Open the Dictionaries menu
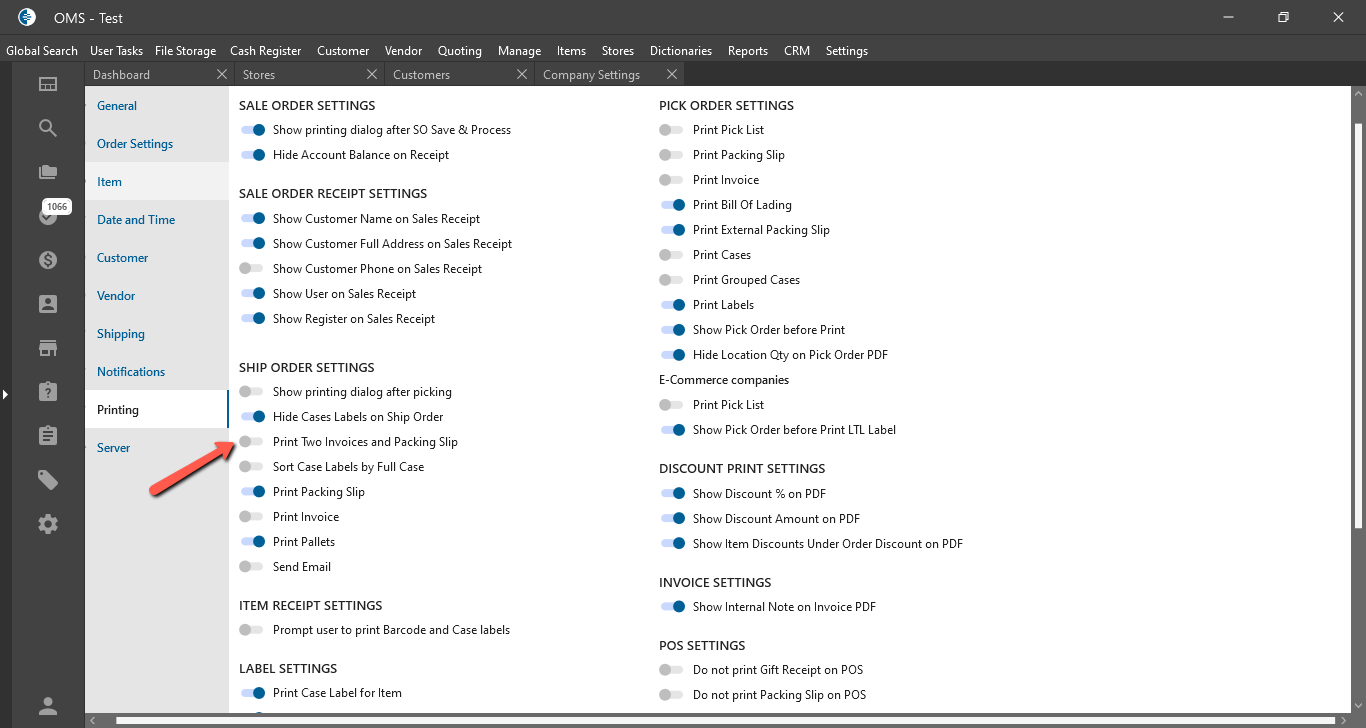This screenshot has height=728, width=1366. (681, 51)
